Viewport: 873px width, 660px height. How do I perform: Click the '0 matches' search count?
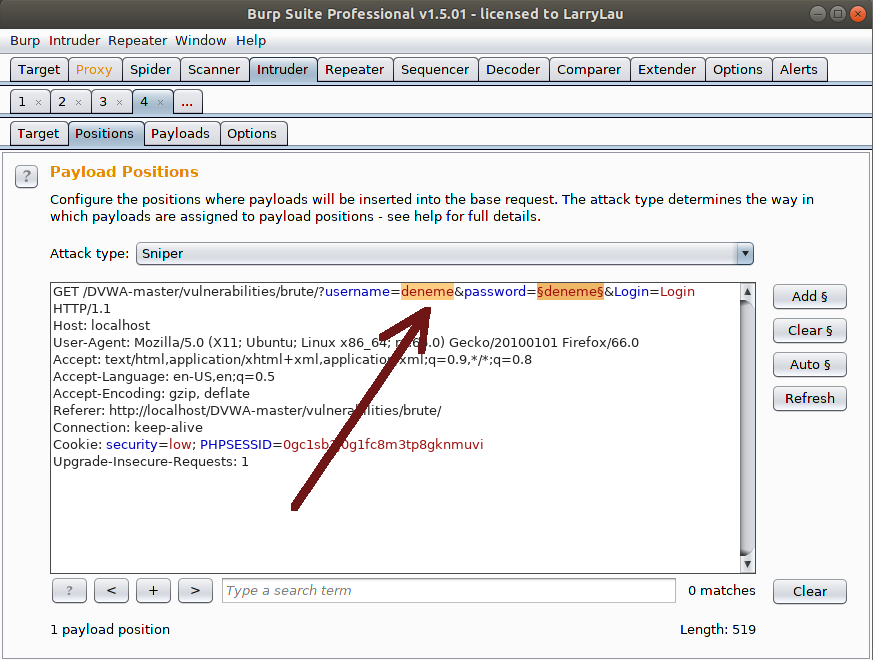[x=722, y=590]
